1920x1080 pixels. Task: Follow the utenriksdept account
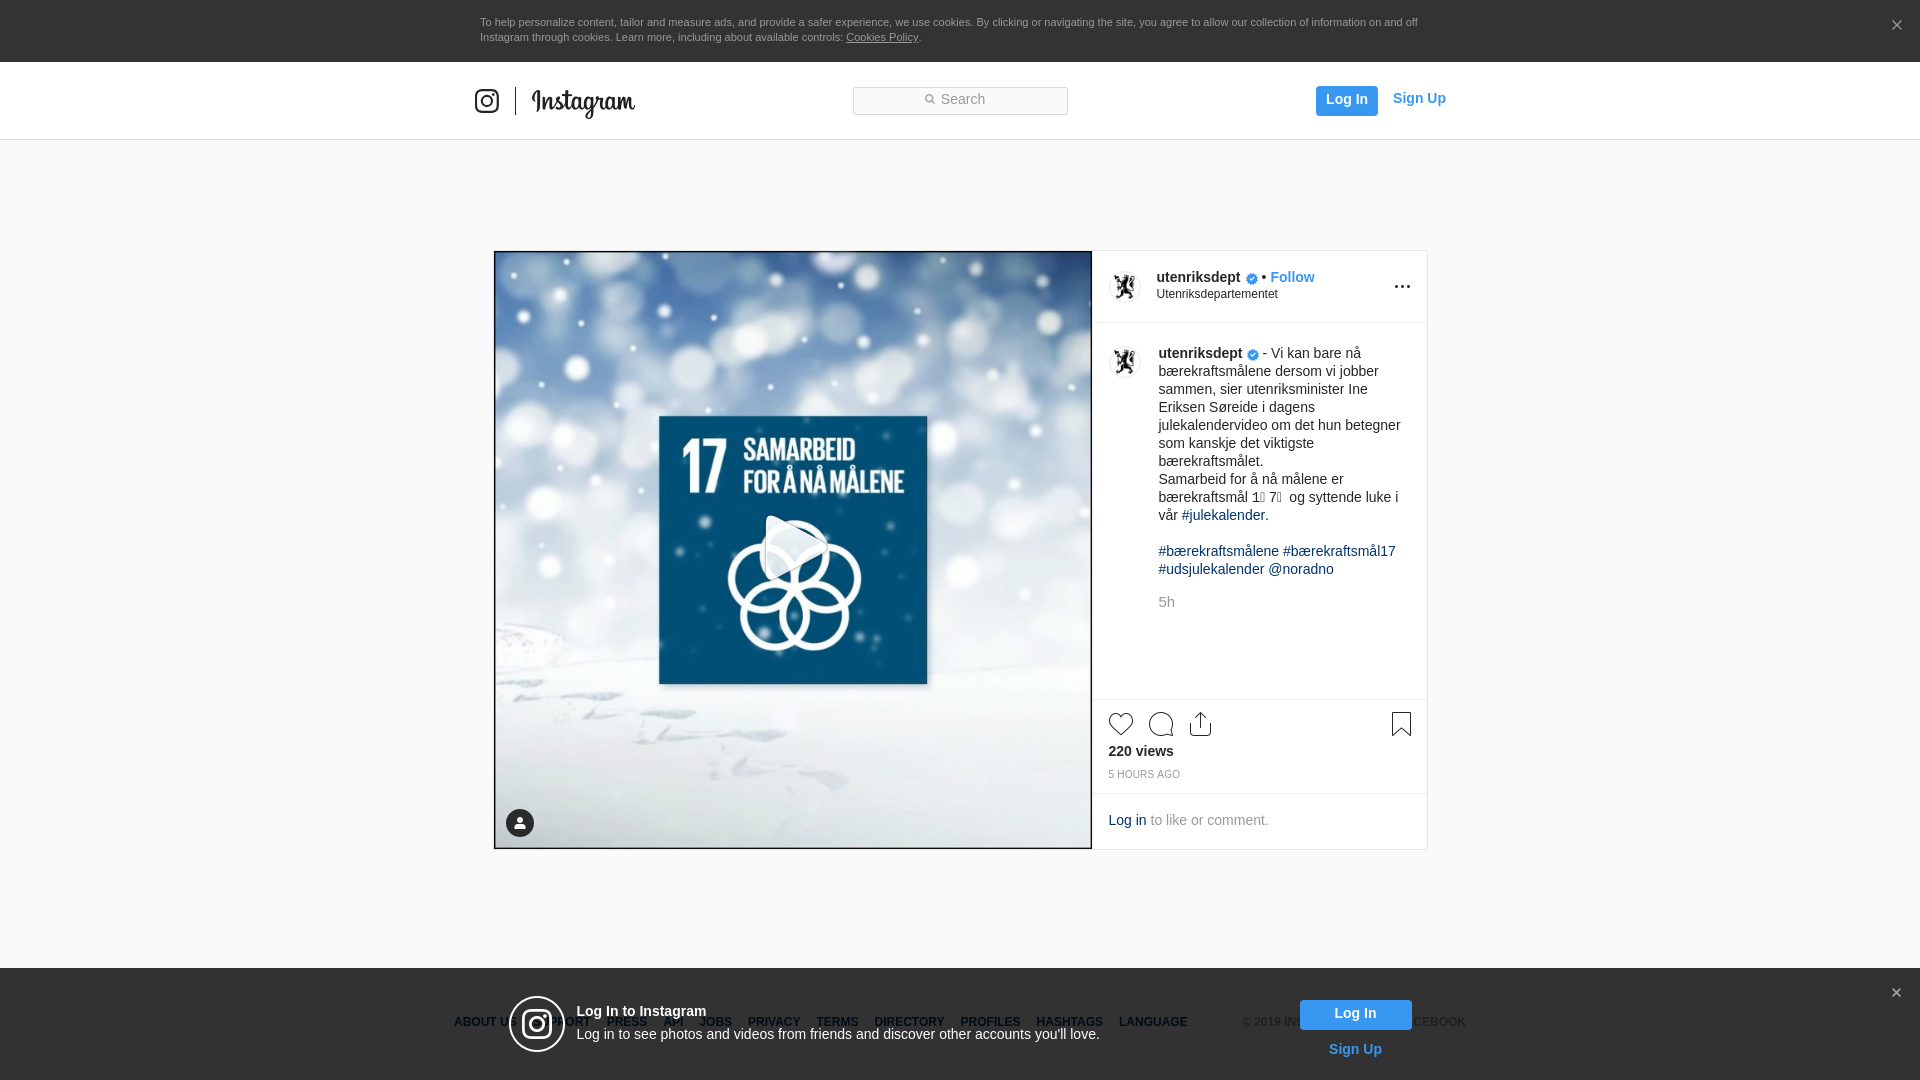click(1292, 277)
